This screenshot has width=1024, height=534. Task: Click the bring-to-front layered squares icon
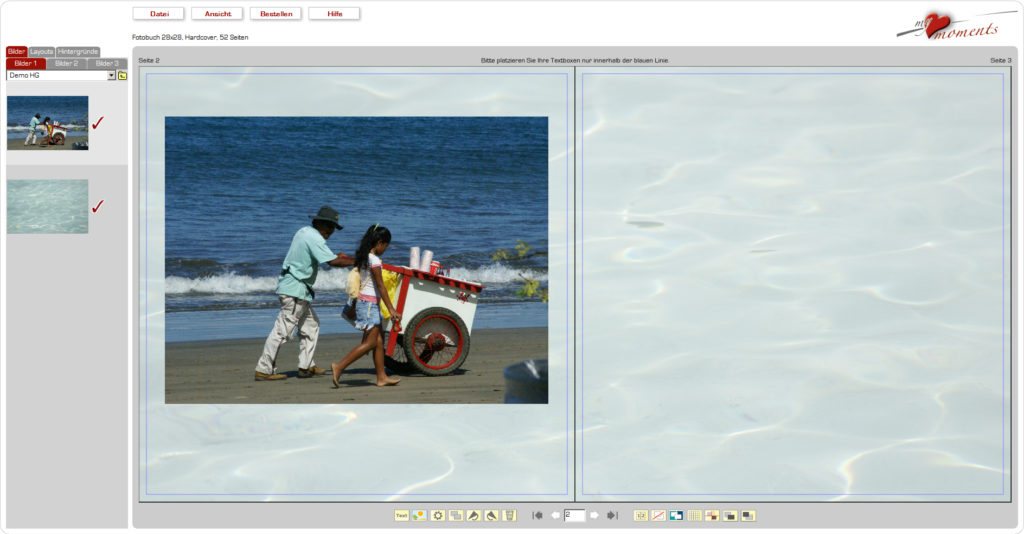(x=730, y=516)
